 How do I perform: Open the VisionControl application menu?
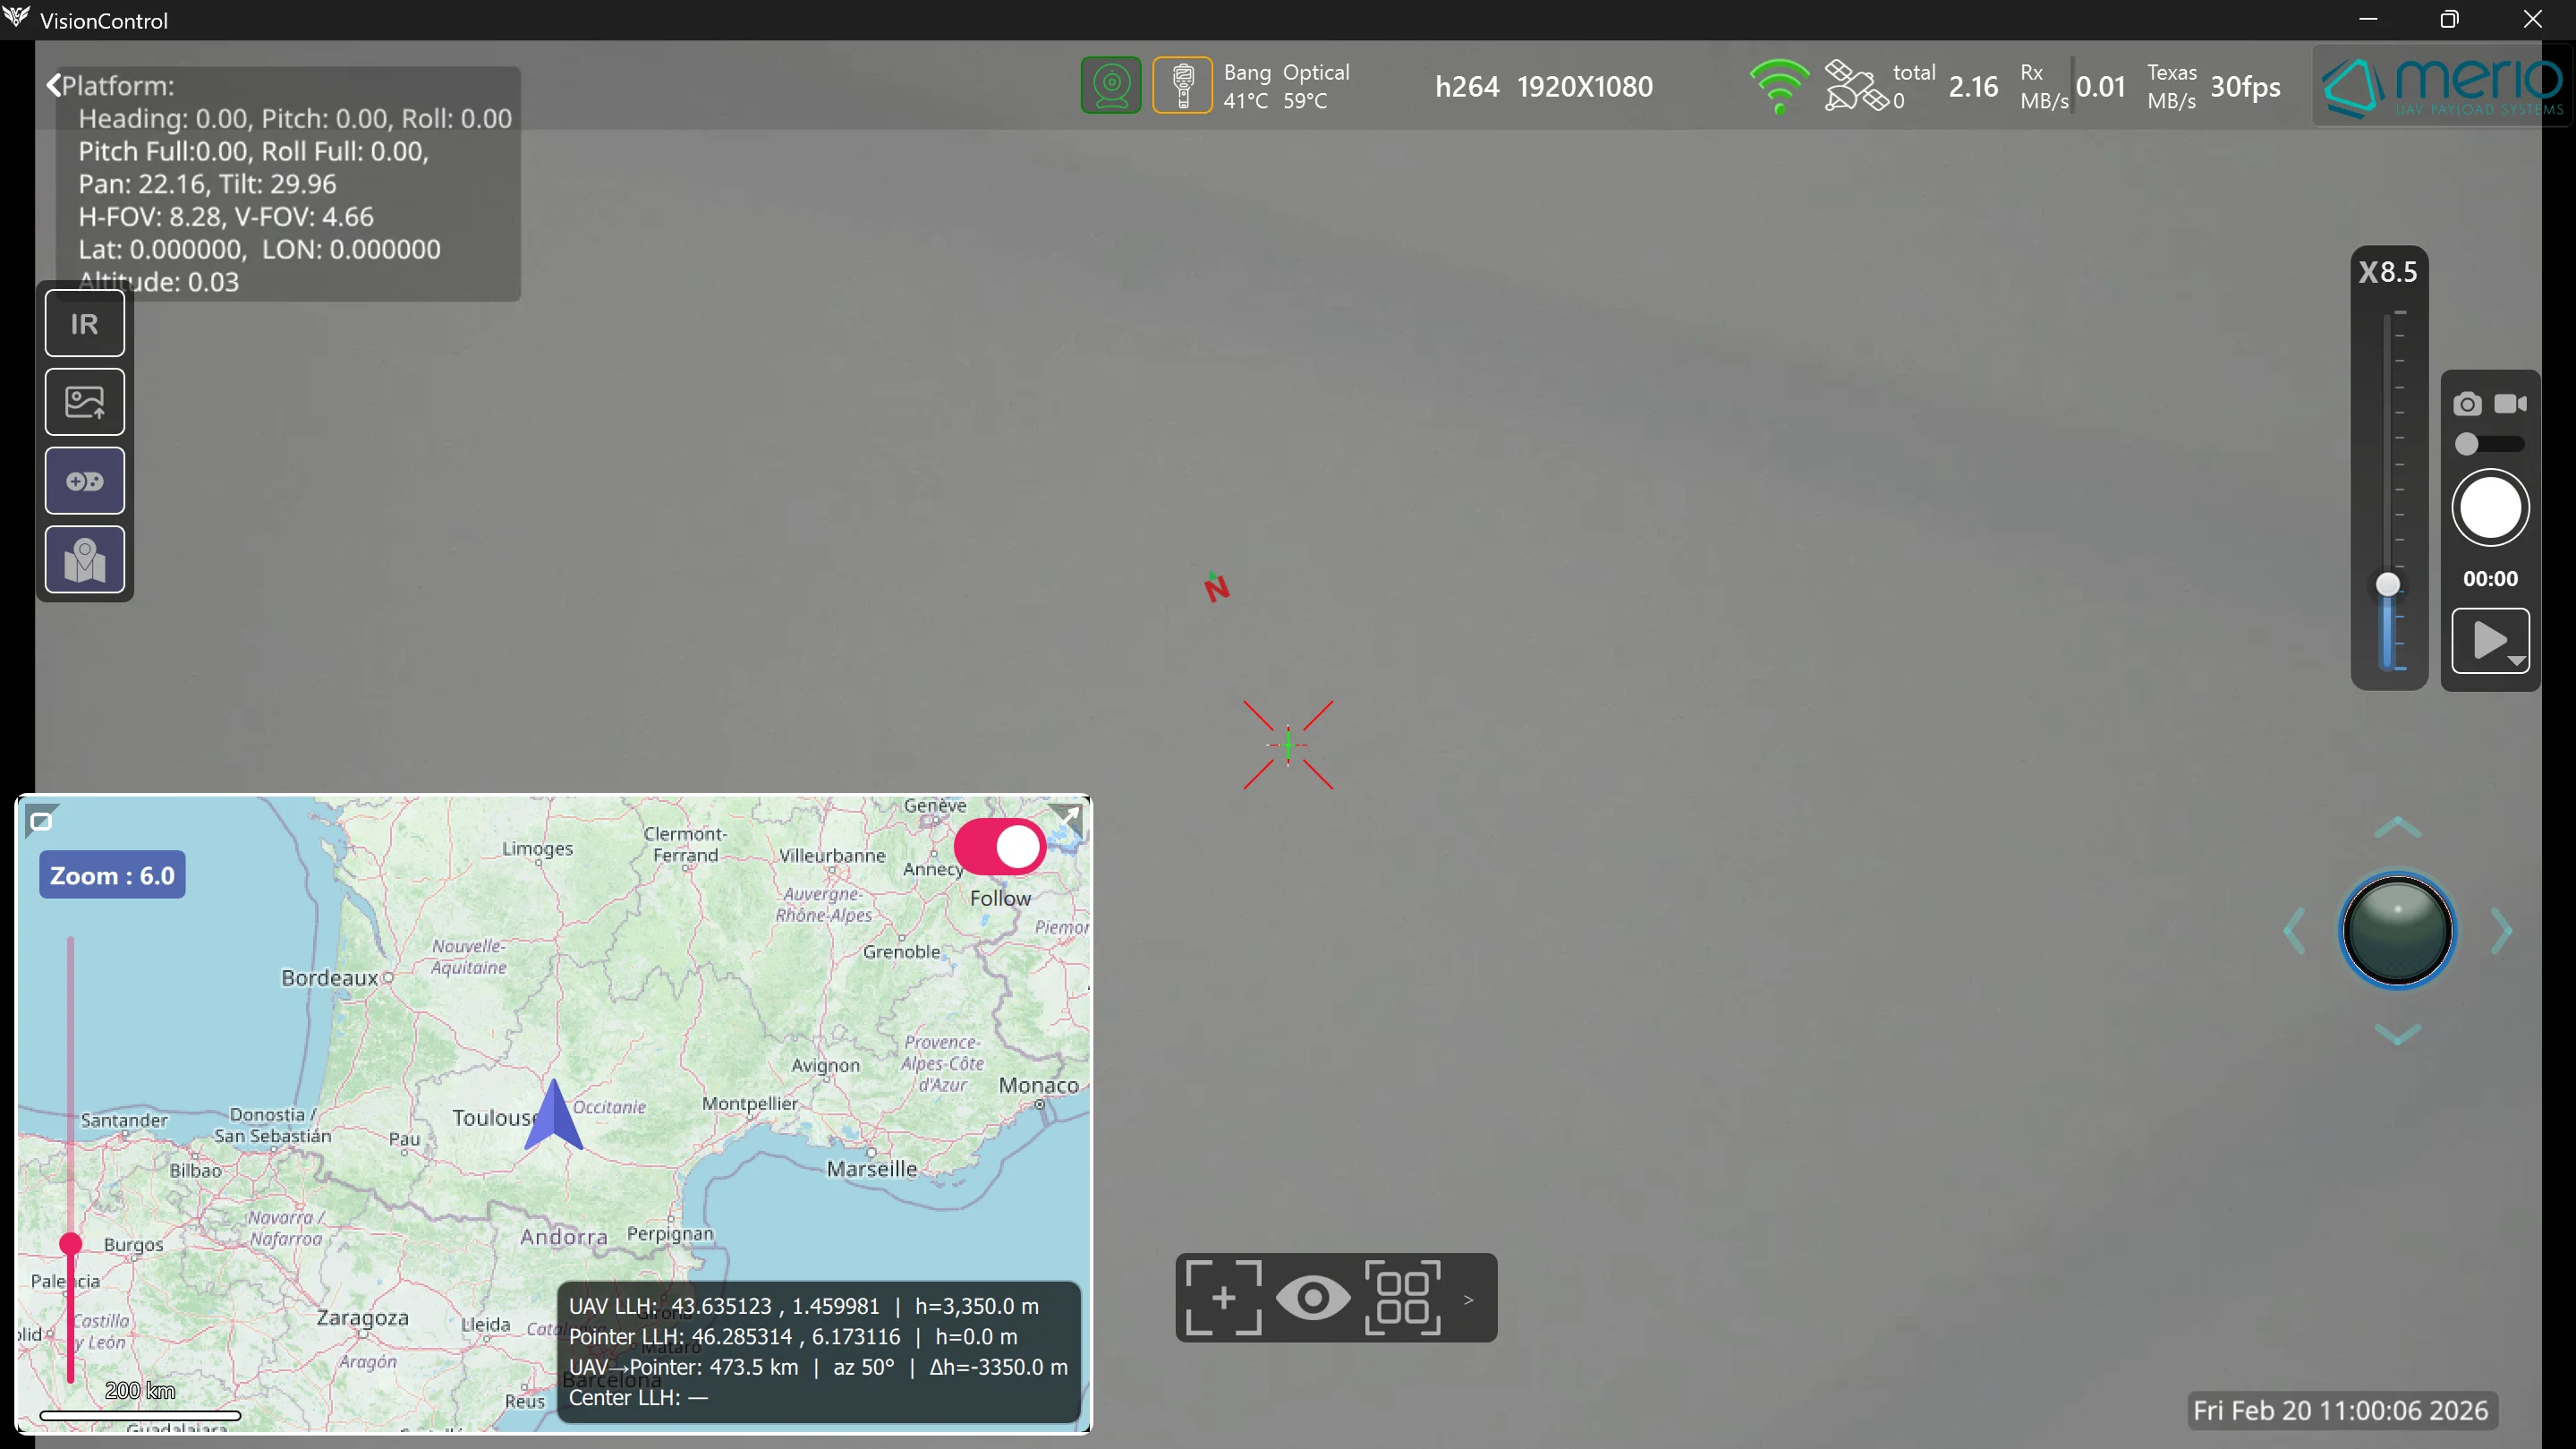pos(17,19)
